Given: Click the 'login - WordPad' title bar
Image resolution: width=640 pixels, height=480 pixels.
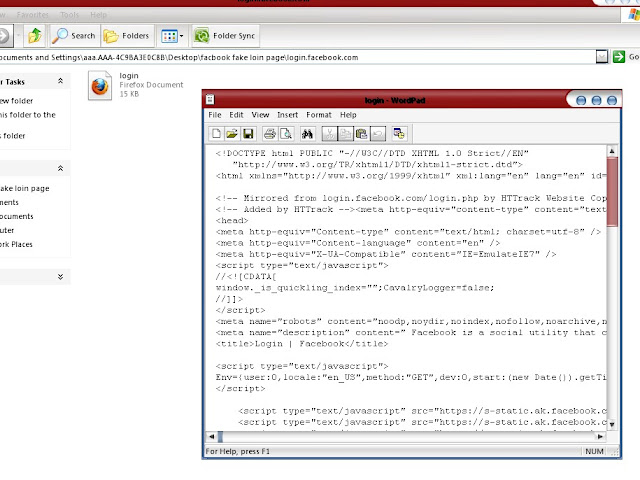Looking at the screenshot, I should click(394, 100).
